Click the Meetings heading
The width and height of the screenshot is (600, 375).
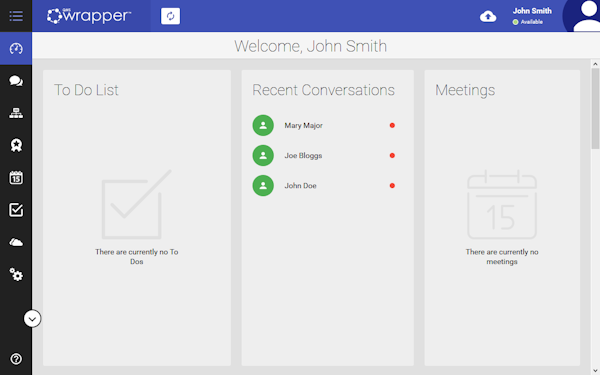click(x=465, y=91)
